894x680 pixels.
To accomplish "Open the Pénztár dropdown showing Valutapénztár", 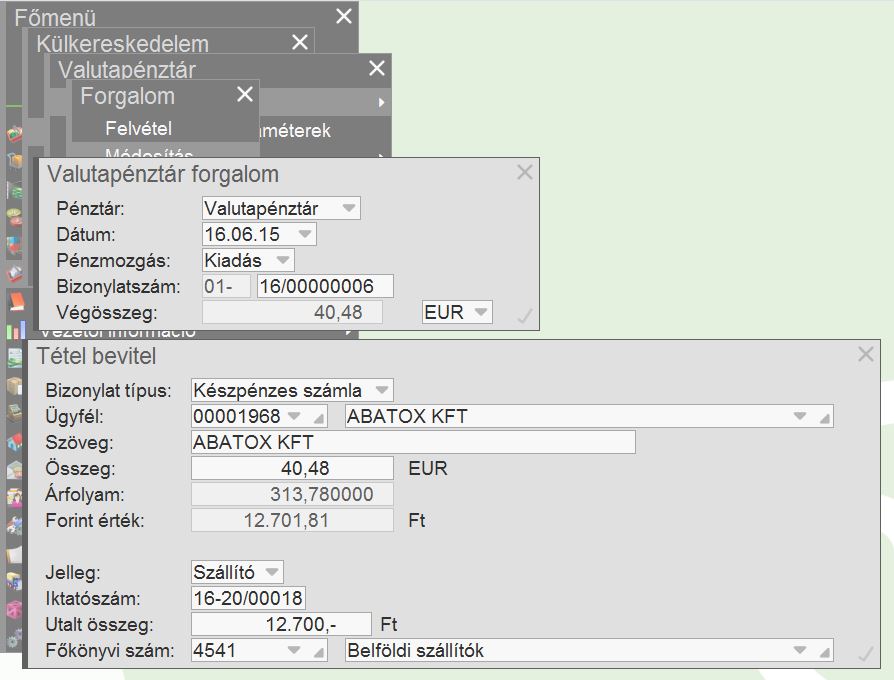I will click(349, 208).
